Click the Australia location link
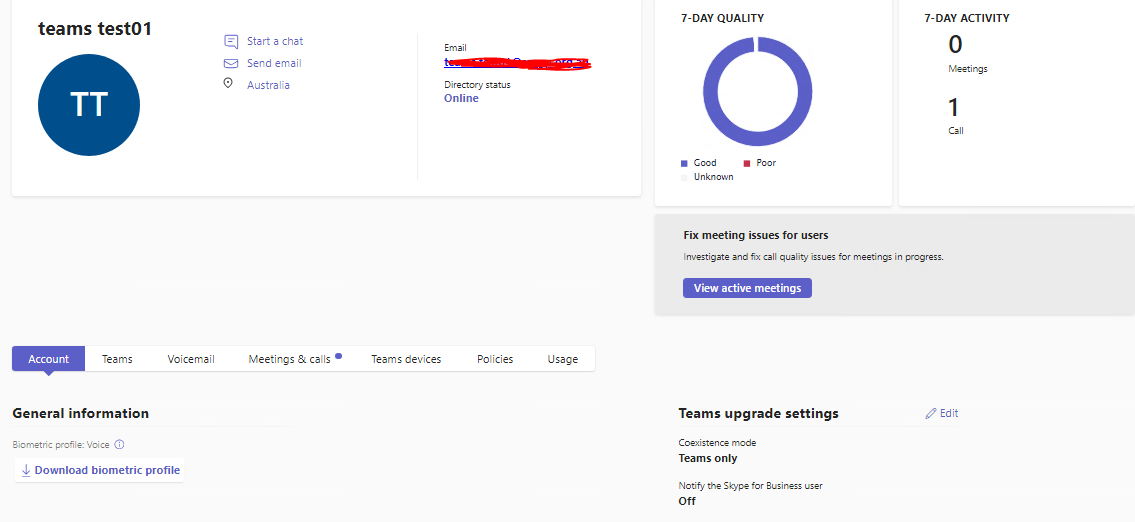The width and height of the screenshot is (1135, 522). coord(269,85)
